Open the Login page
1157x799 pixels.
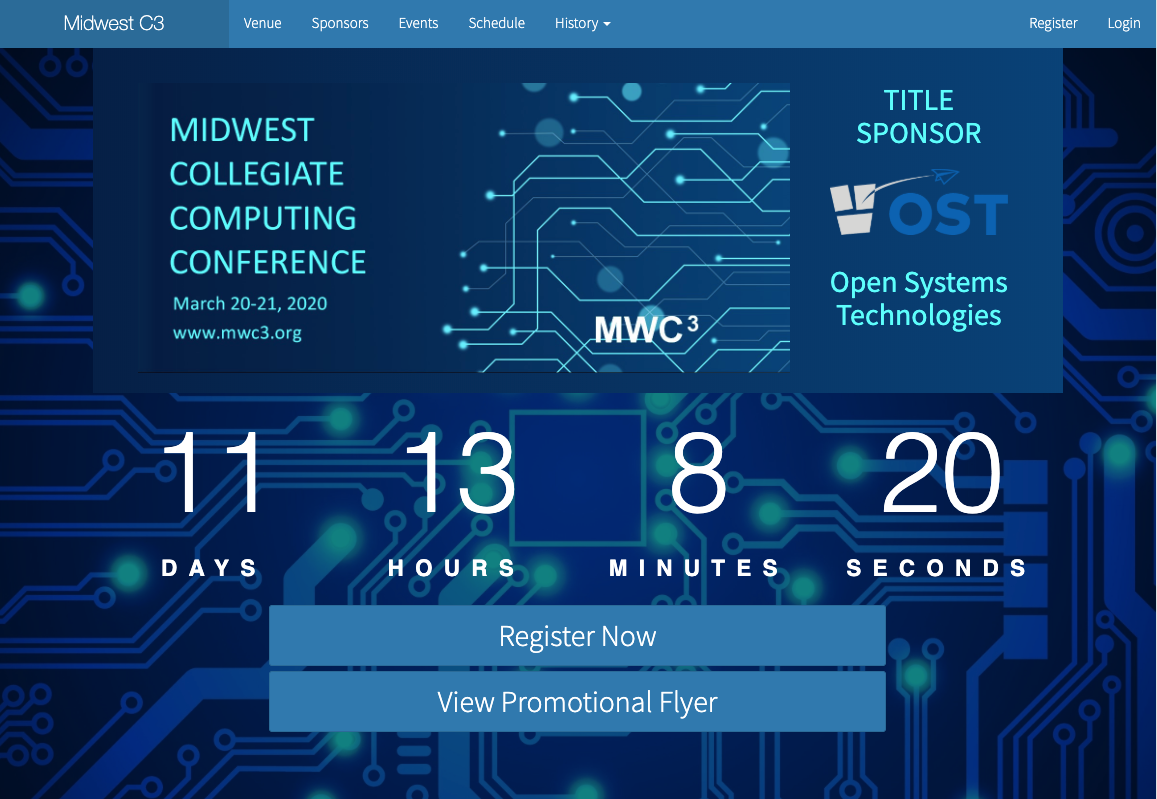tap(1123, 23)
